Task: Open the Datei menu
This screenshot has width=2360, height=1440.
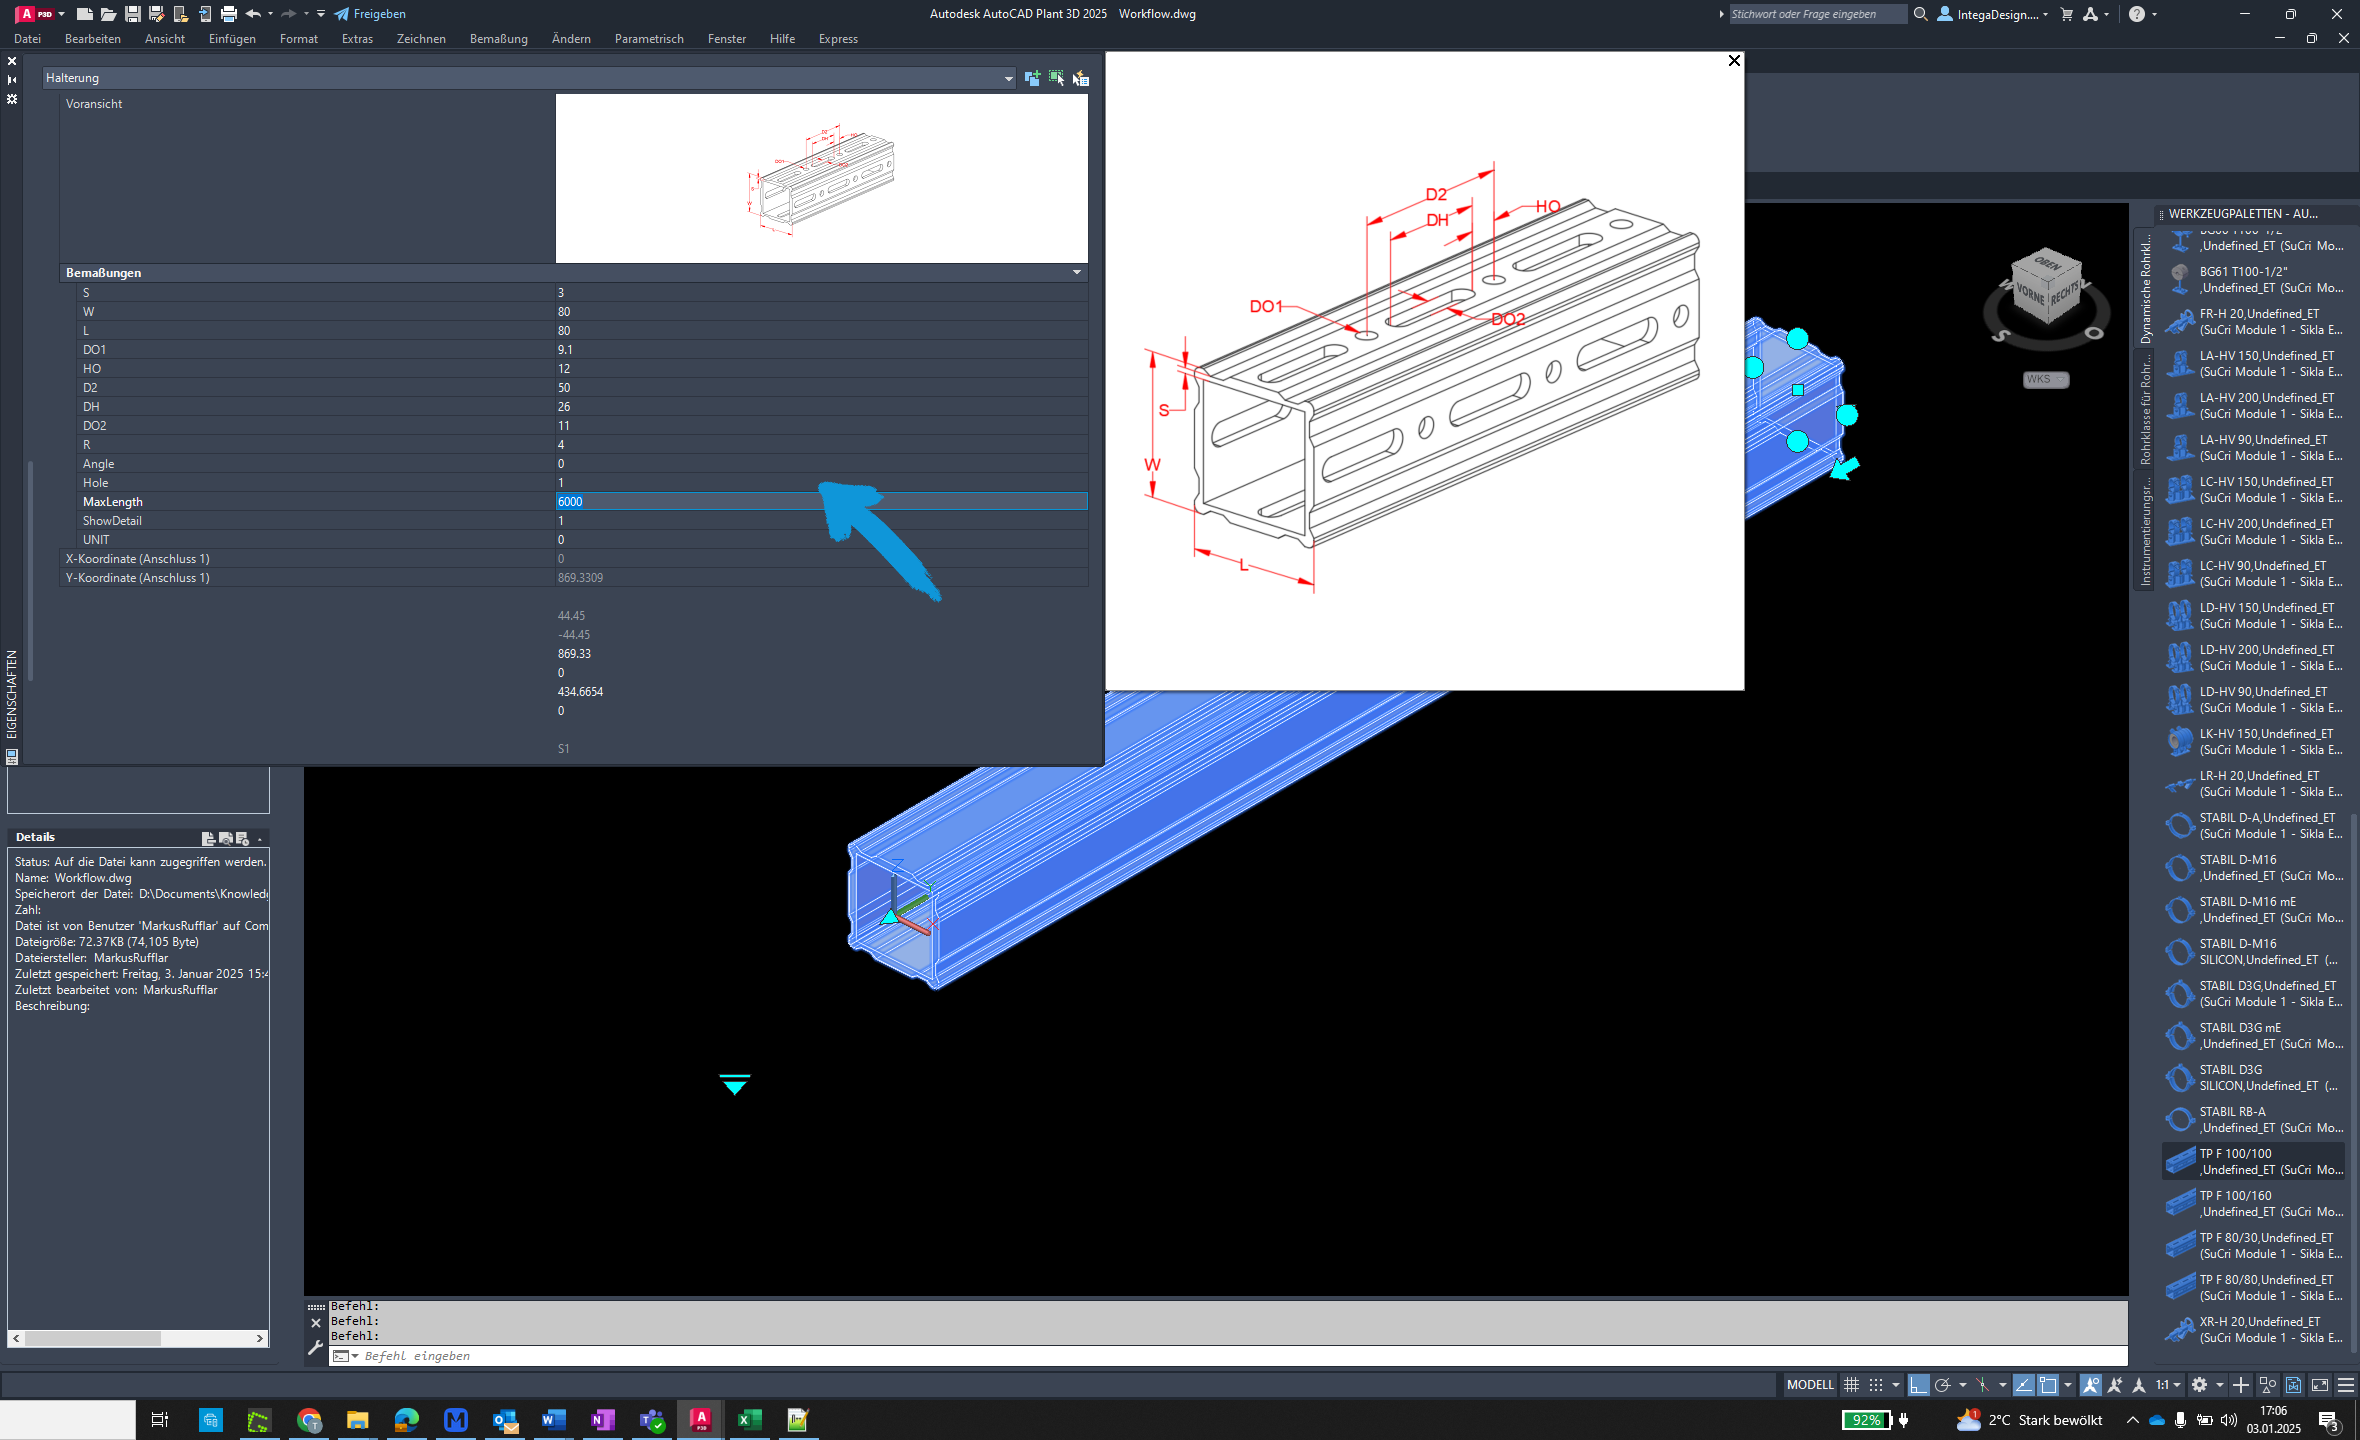Action: [x=27, y=39]
